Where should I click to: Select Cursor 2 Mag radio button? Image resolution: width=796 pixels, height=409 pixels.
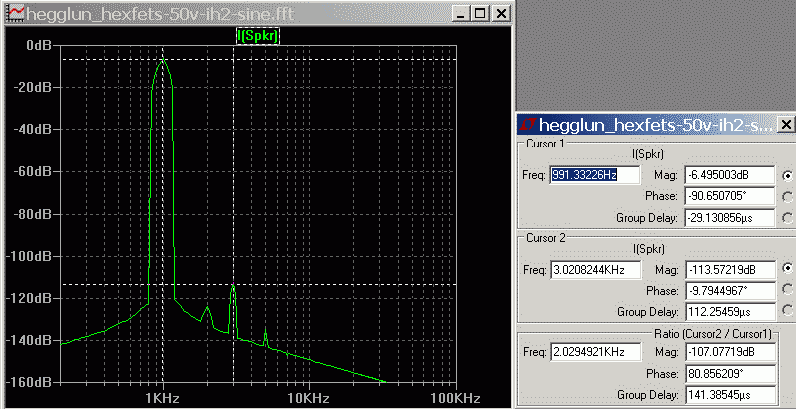pos(787,269)
